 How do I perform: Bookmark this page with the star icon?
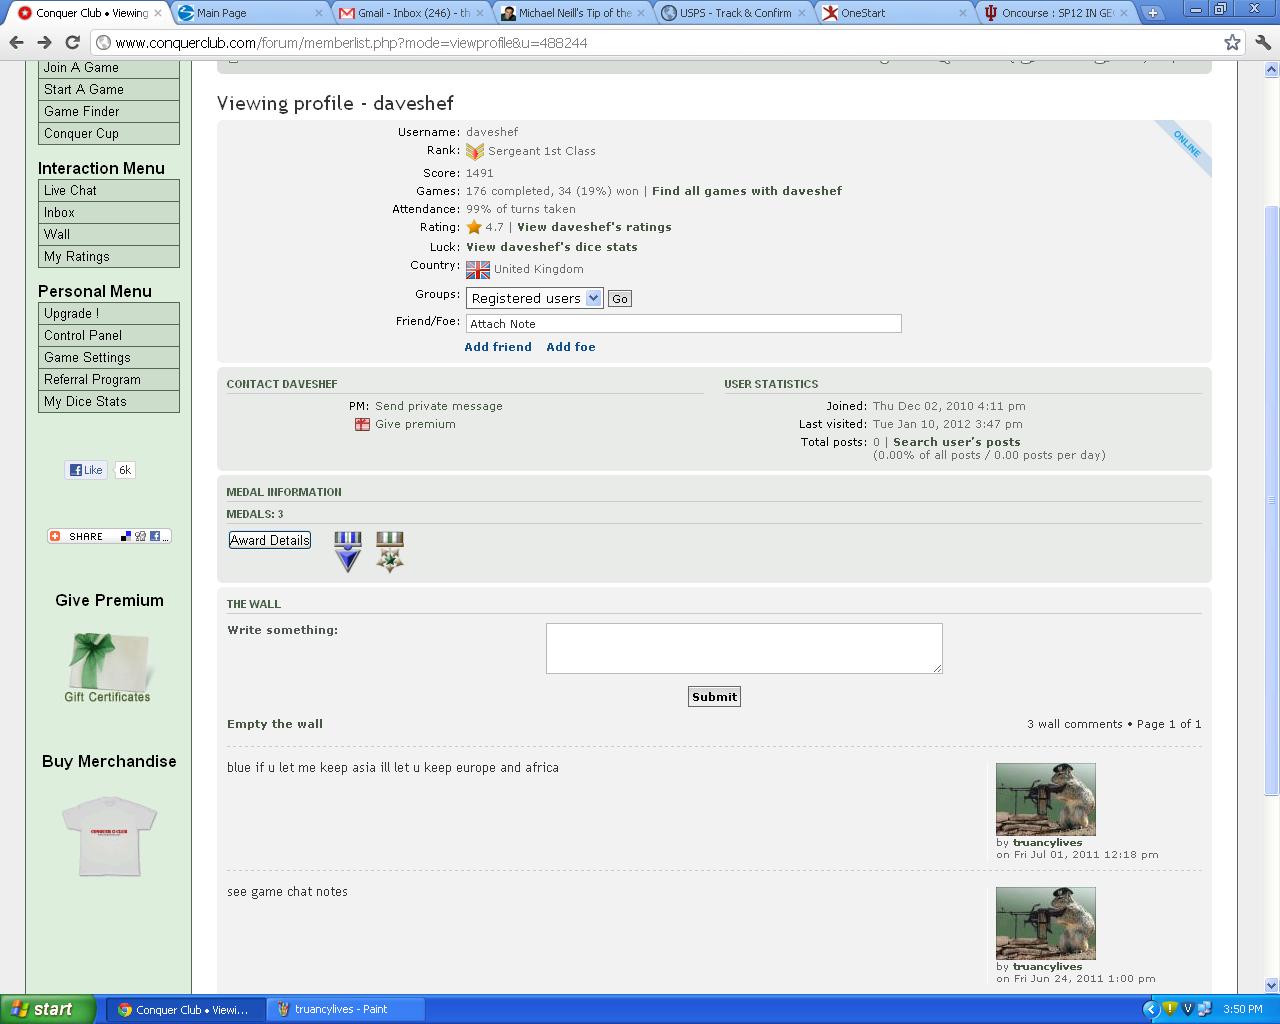(x=1232, y=43)
